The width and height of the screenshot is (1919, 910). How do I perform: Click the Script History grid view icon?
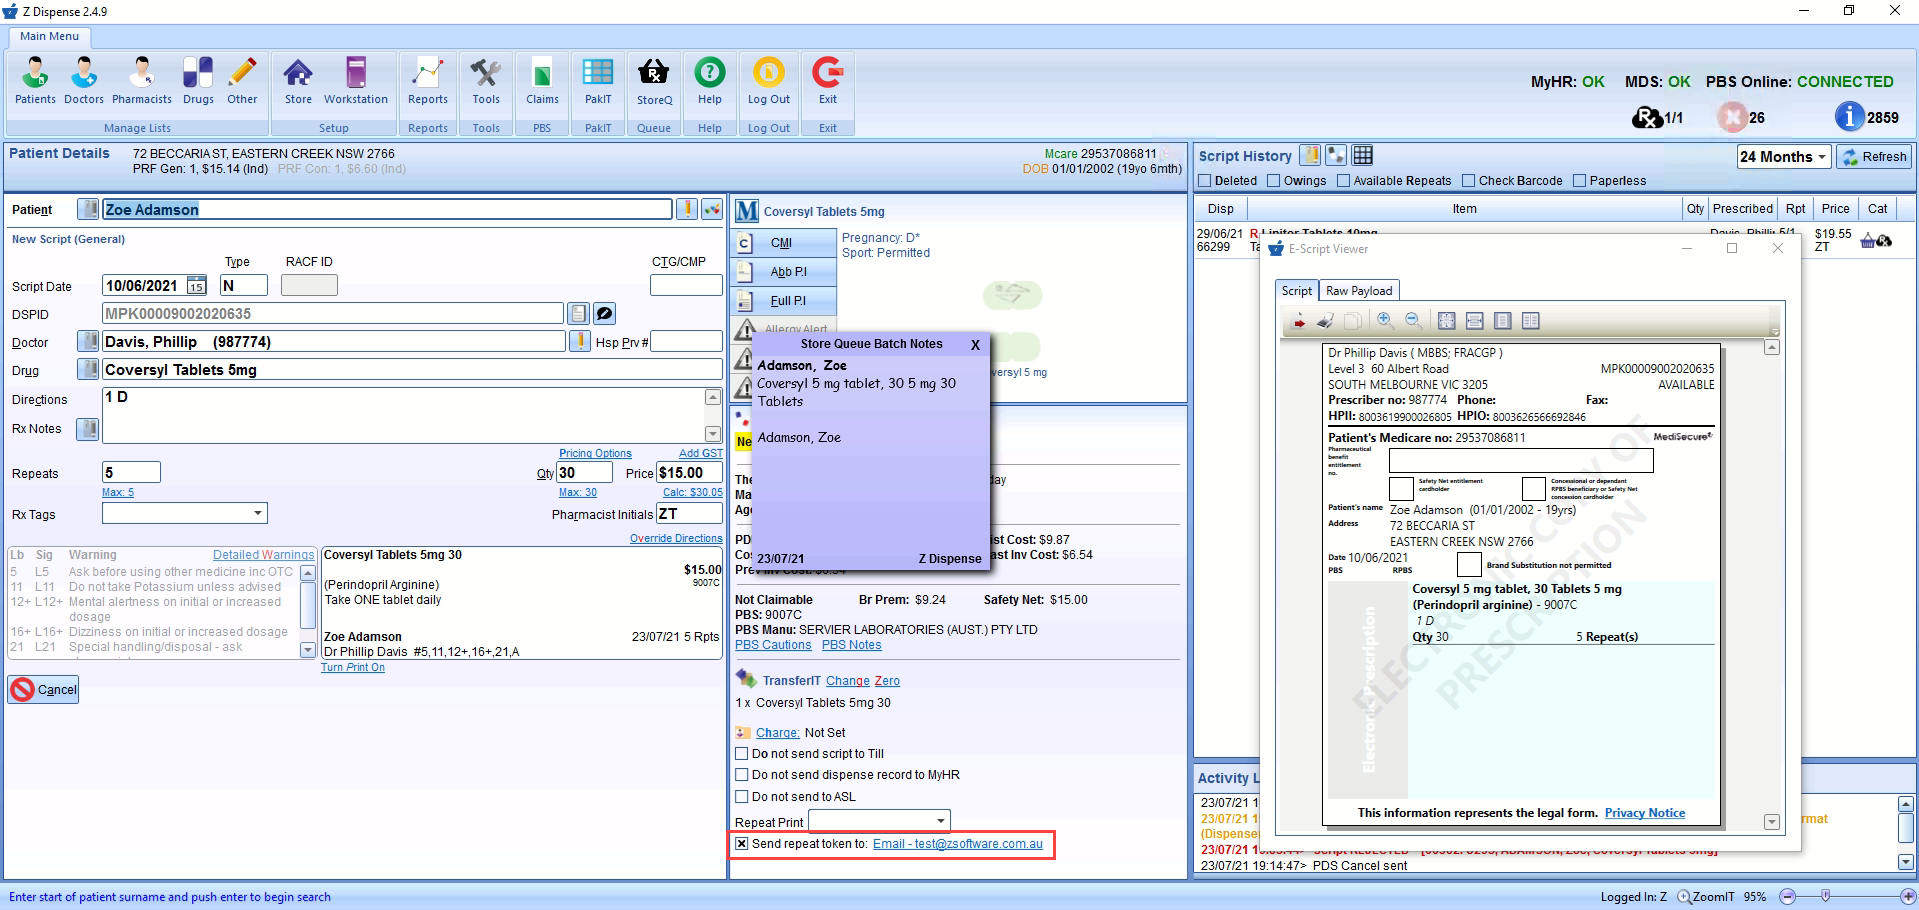[1362, 155]
